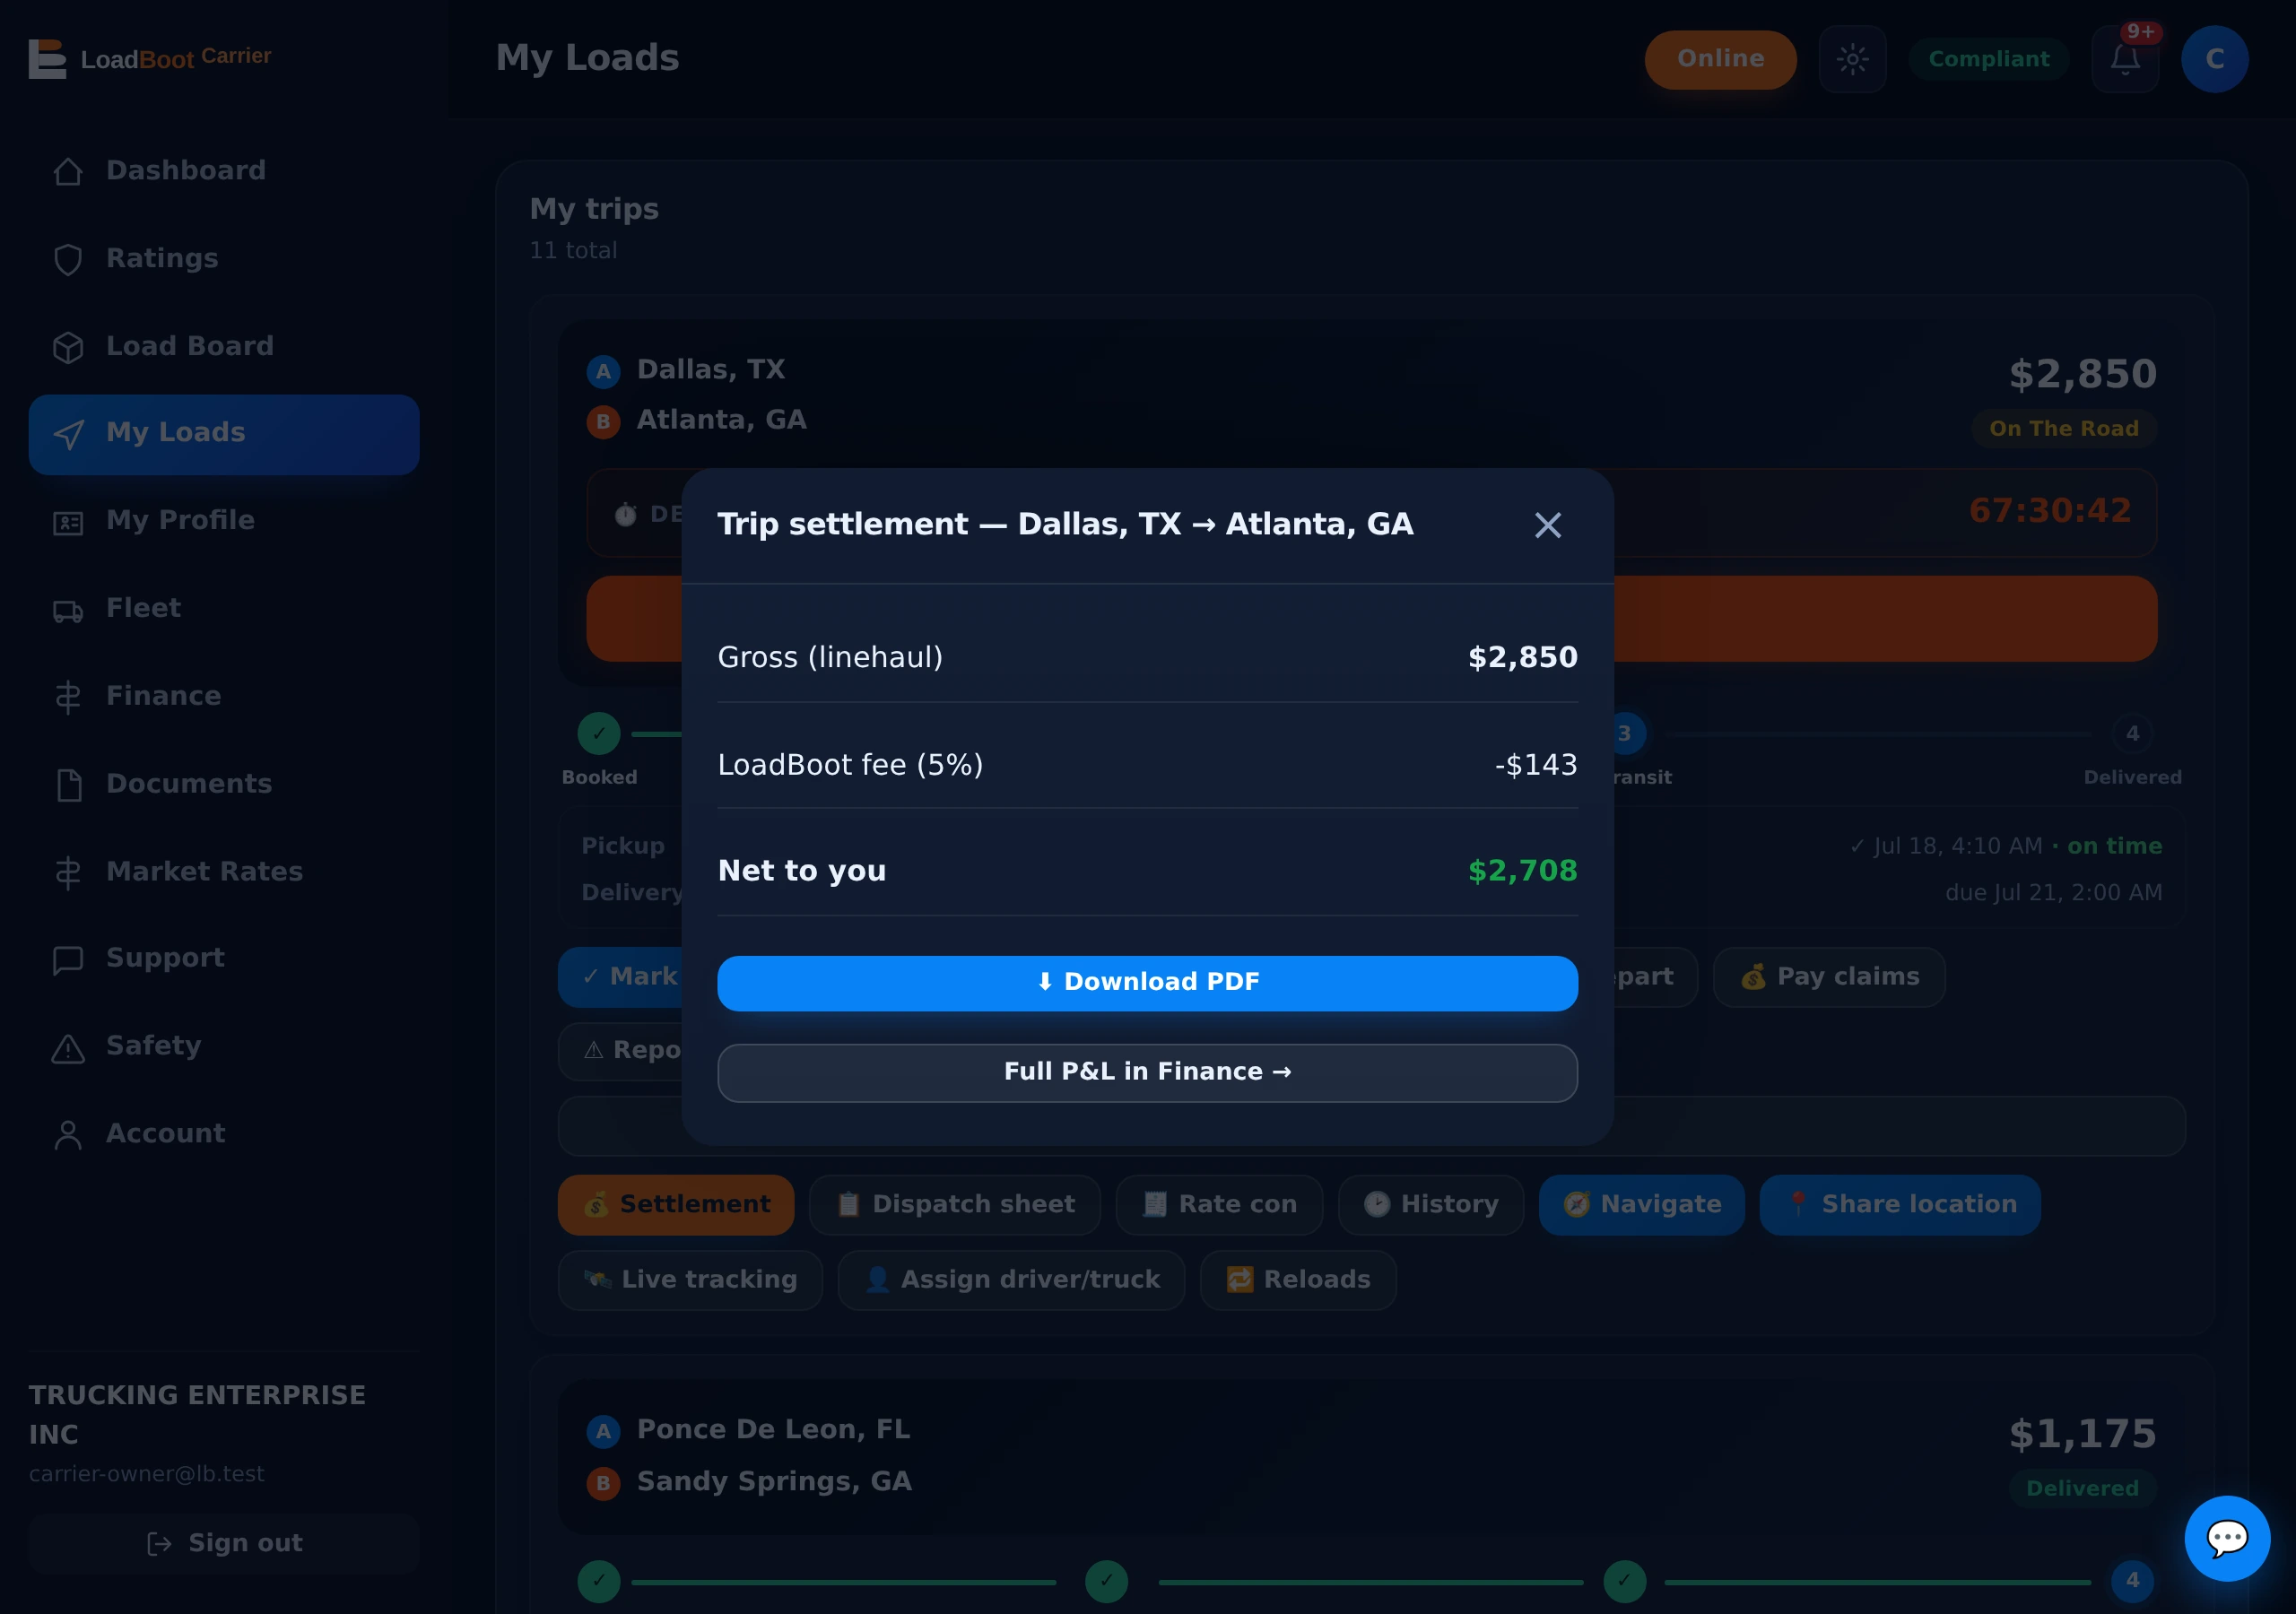This screenshot has height=1614, width=2296.
Task: Open the Safety warning icon item
Action: click(68, 1048)
